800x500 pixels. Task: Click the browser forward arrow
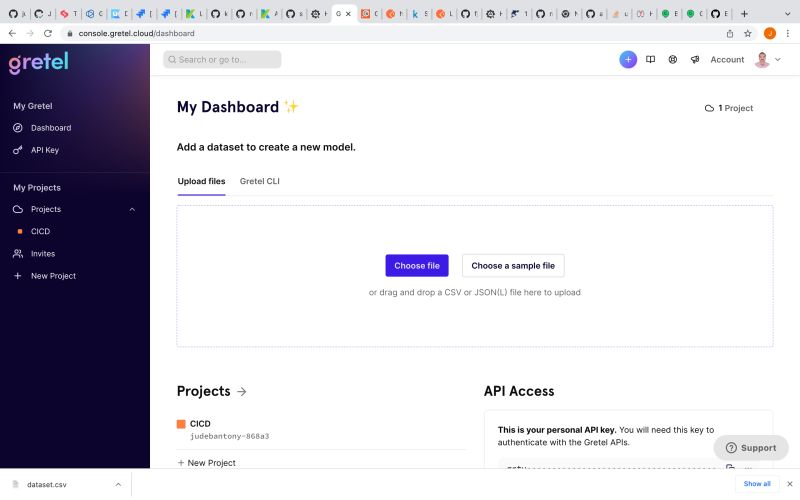pos(30,33)
